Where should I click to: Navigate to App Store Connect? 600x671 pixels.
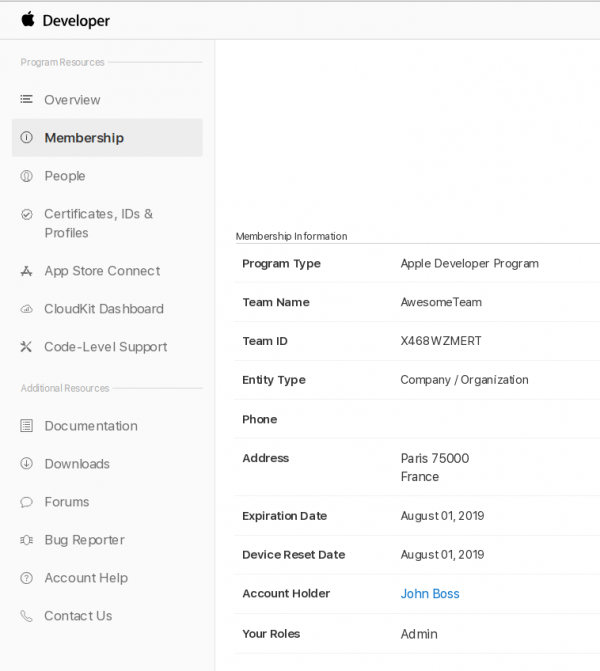pyautogui.click(x=101, y=271)
